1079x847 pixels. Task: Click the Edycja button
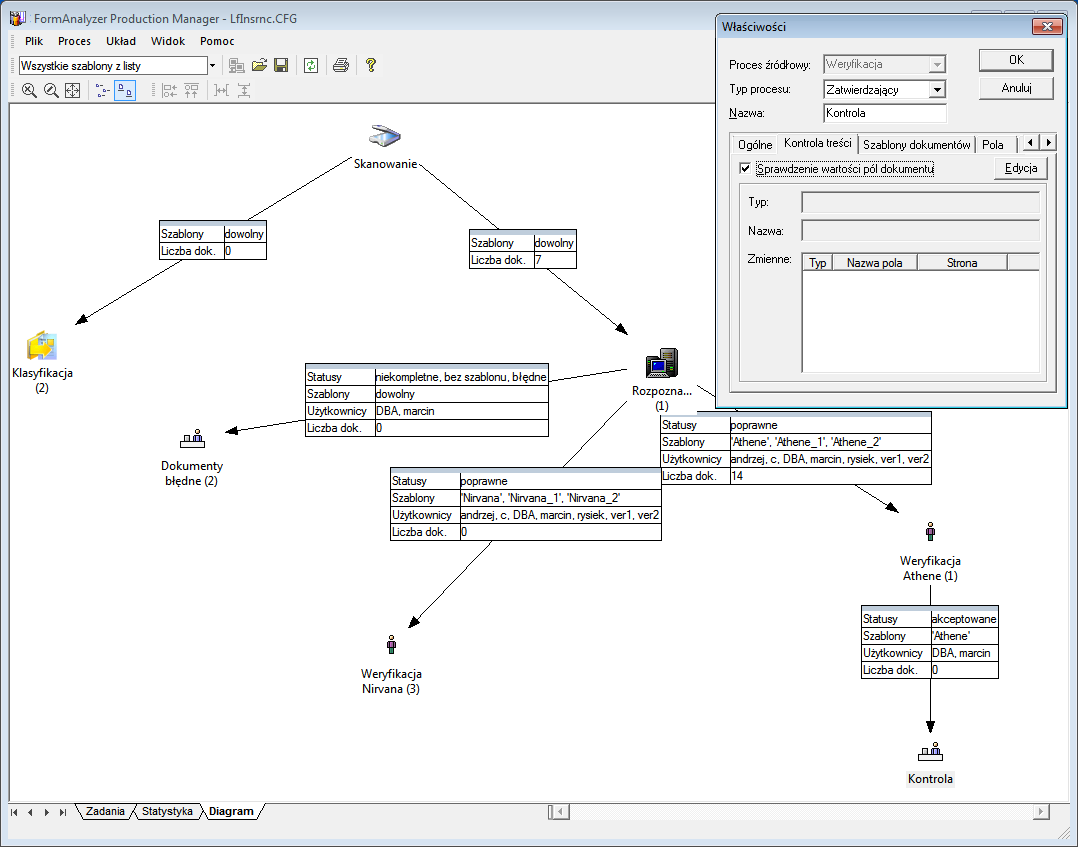pyautogui.click(x=1020, y=168)
